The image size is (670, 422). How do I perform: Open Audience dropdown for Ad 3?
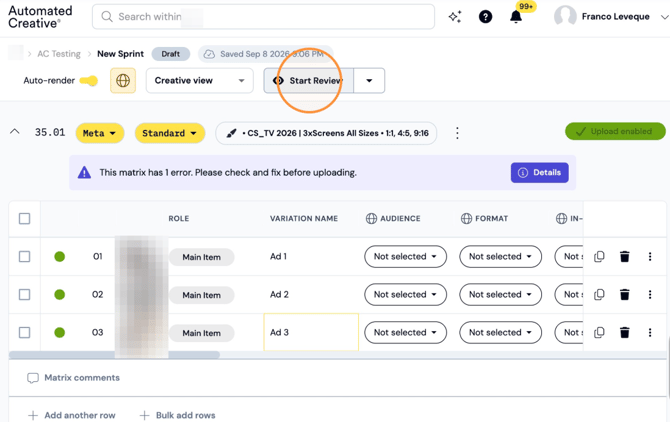coord(405,332)
